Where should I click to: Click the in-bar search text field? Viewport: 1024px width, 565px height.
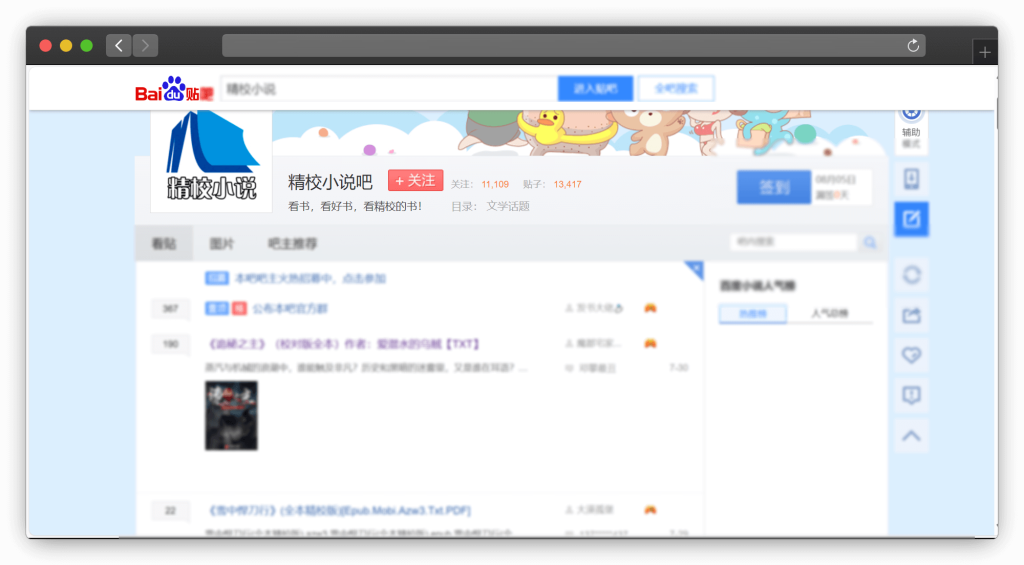793,242
